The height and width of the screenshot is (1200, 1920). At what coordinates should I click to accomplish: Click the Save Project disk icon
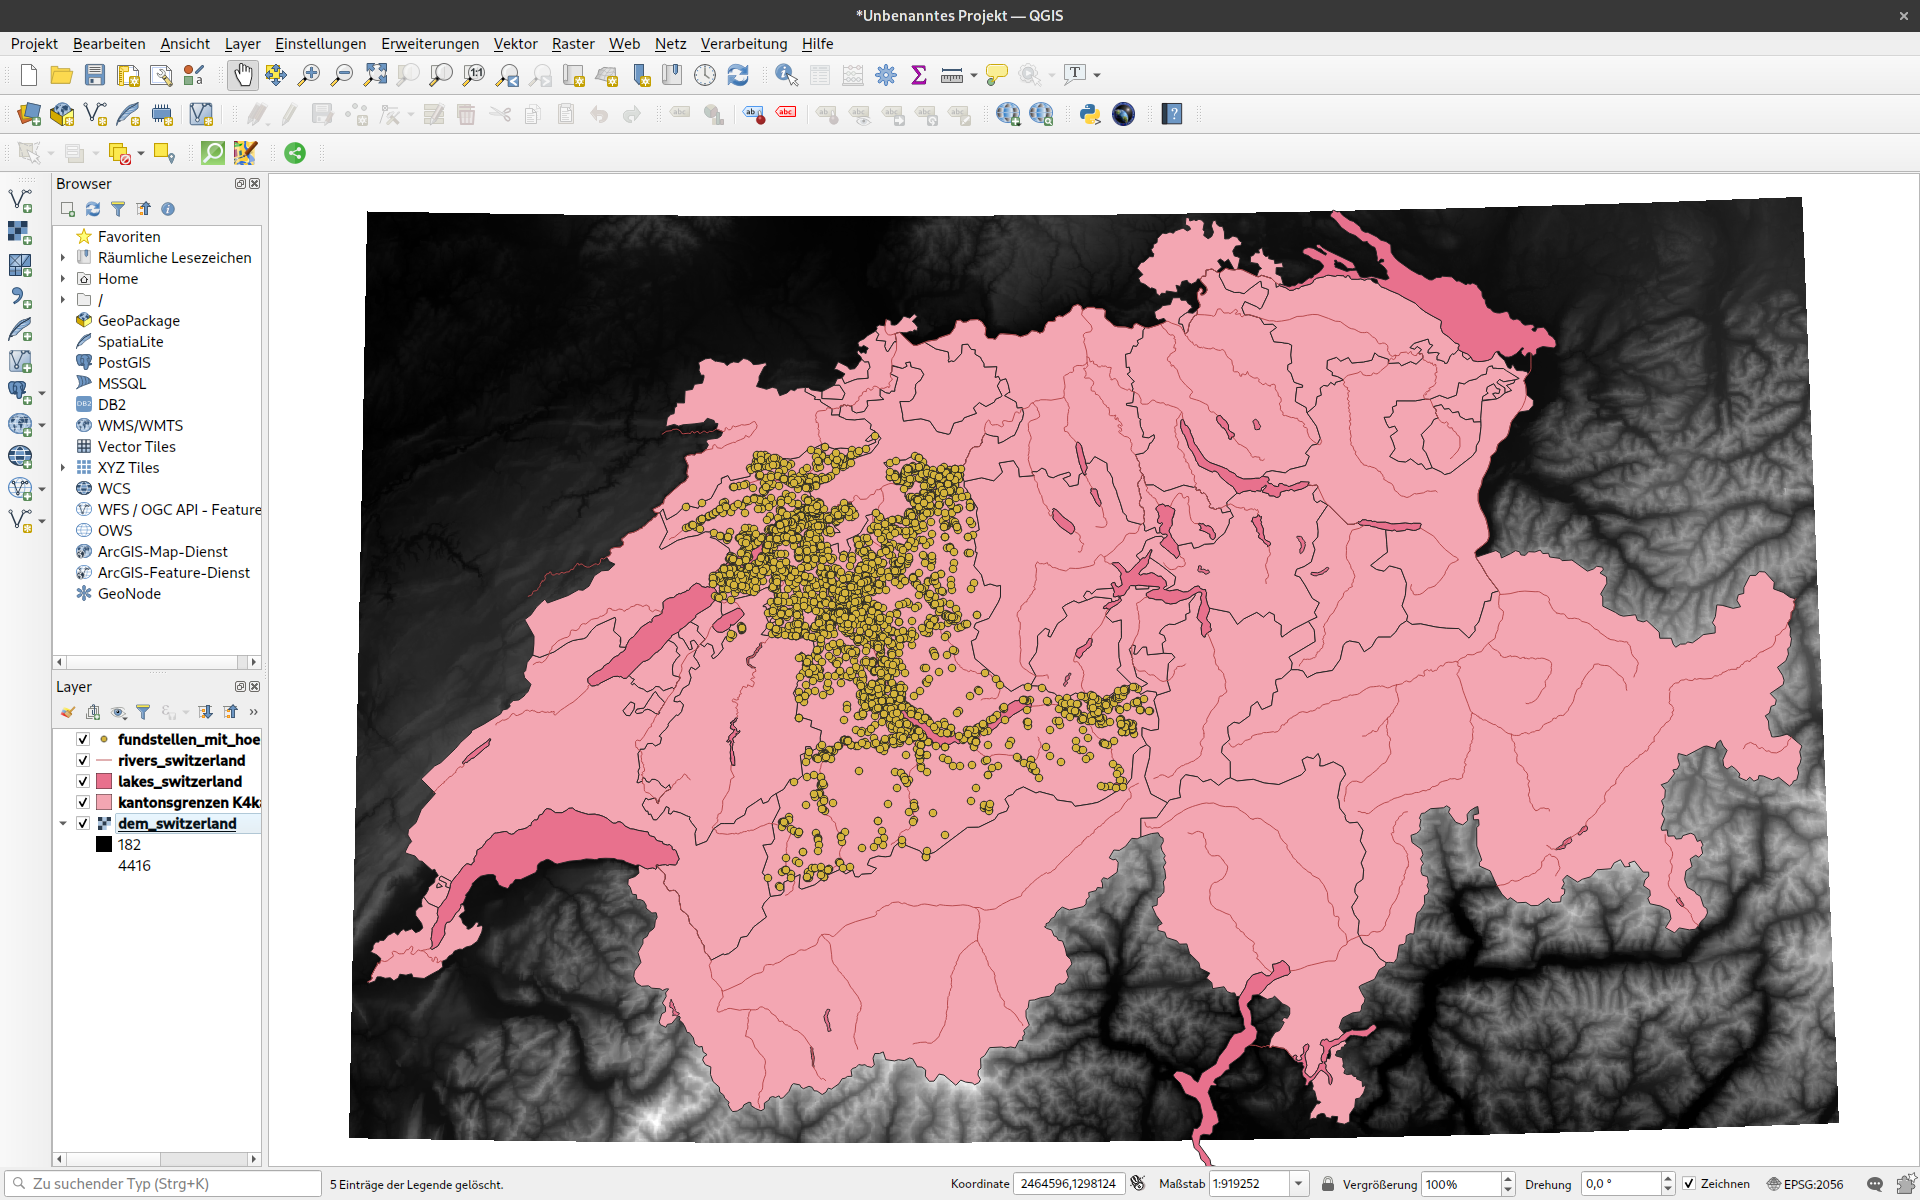point(95,75)
